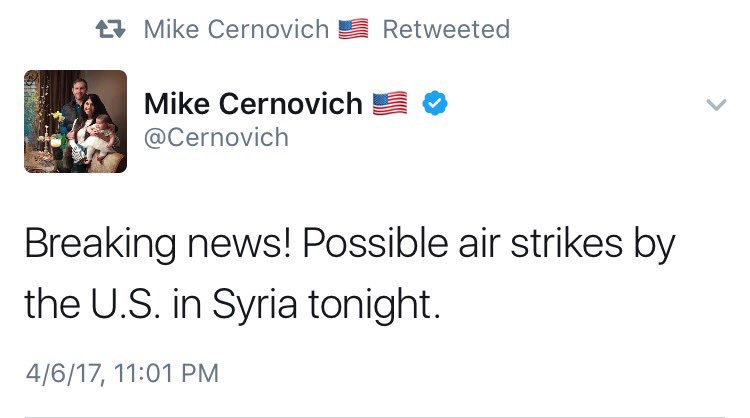Click the word Retweeted
750x418 pixels.
click(x=446, y=29)
